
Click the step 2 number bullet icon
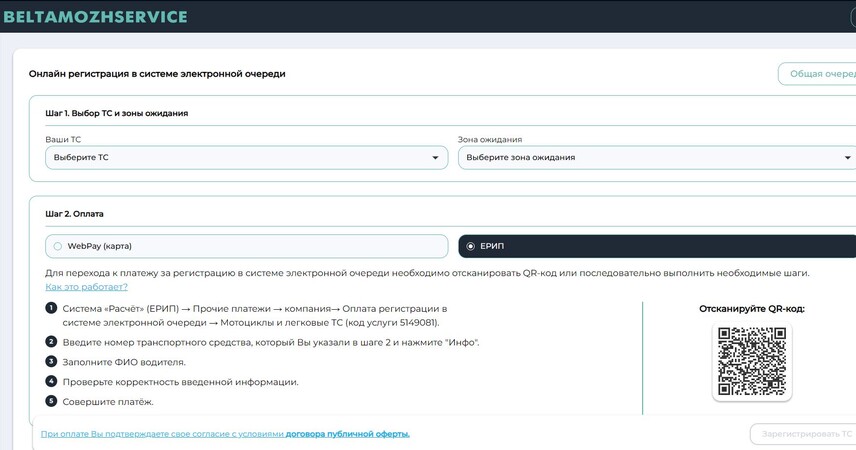51,342
